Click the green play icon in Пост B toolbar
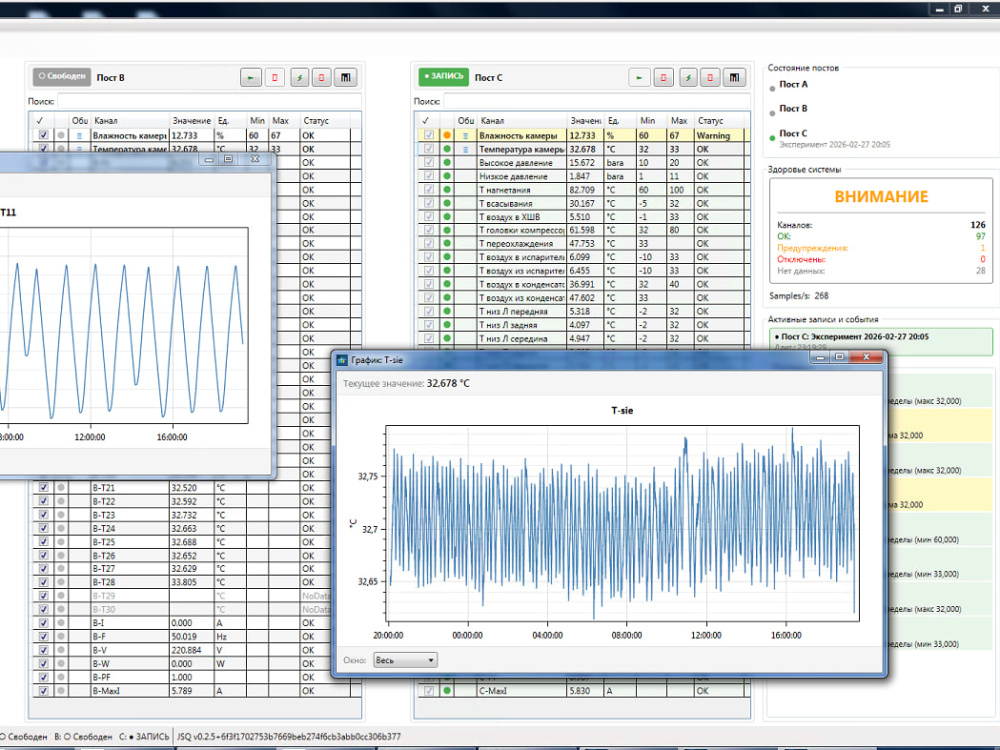The width and height of the screenshot is (1000, 750). [x=251, y=78]
